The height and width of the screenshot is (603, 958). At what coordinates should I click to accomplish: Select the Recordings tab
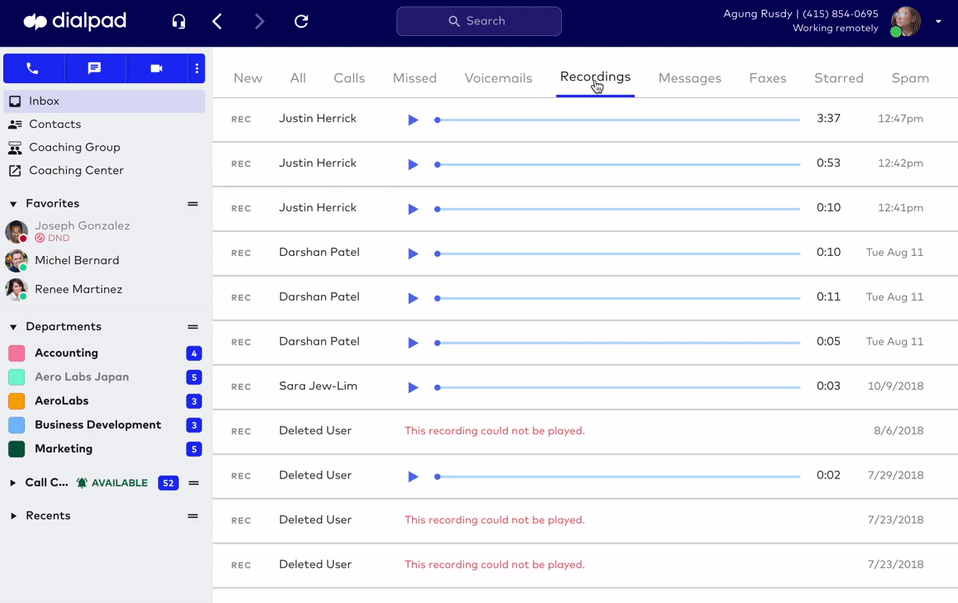click(x=595, y=78)
